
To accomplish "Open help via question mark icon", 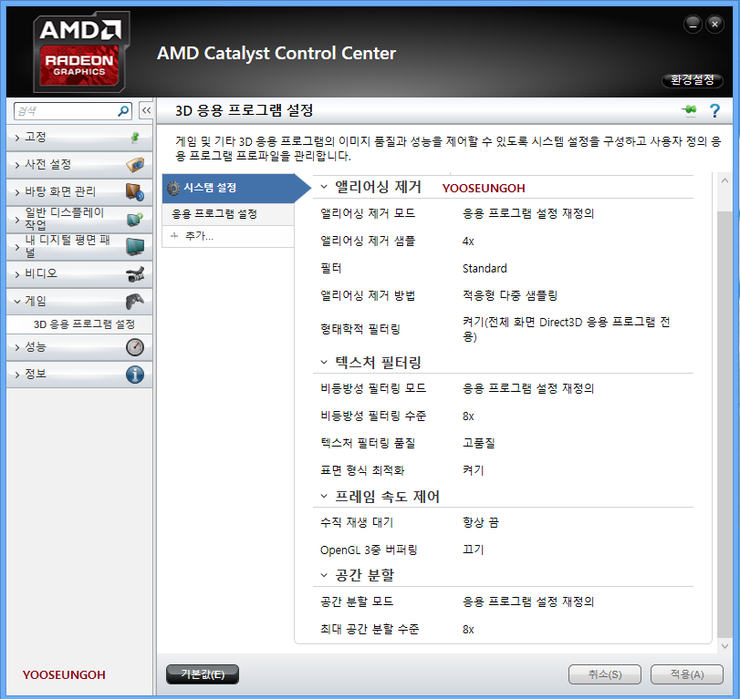I will point(715,111).
